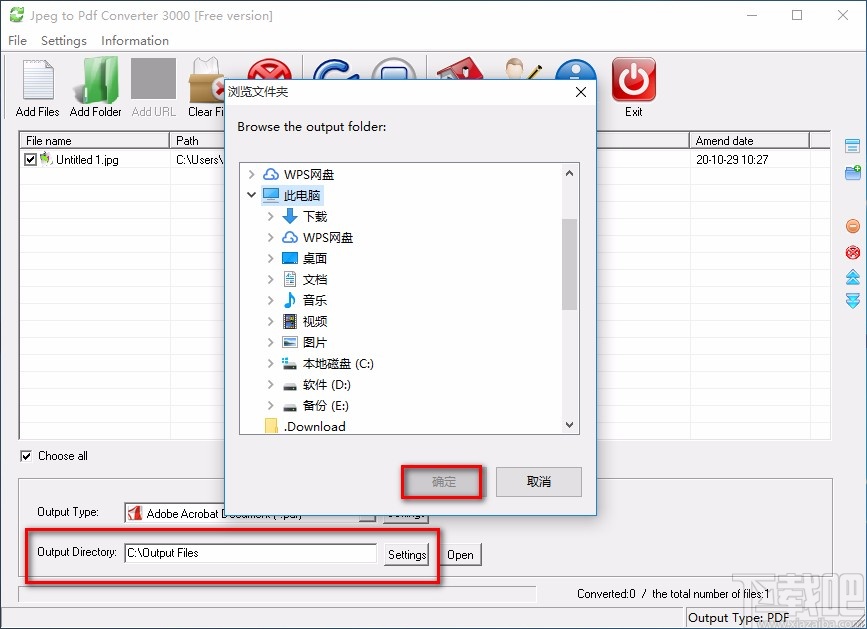Click the remove item minus icon
This screenshot has height=629, width=867.
(855, 225)
